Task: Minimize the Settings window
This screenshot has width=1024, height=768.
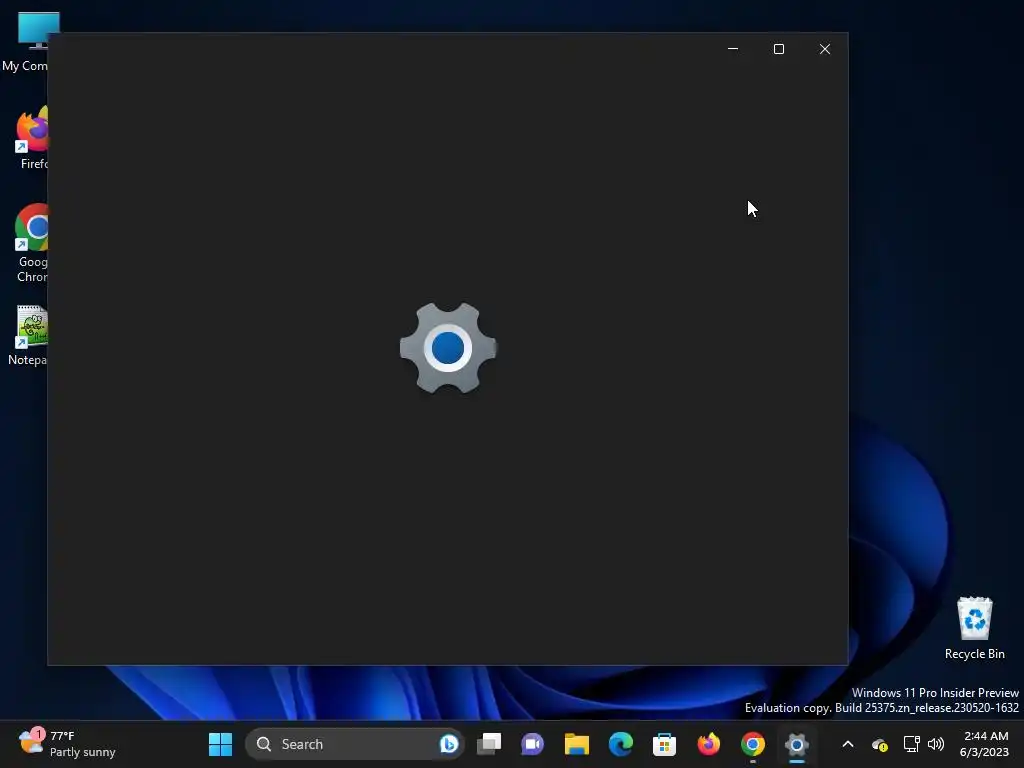Action: pos(733,49)
